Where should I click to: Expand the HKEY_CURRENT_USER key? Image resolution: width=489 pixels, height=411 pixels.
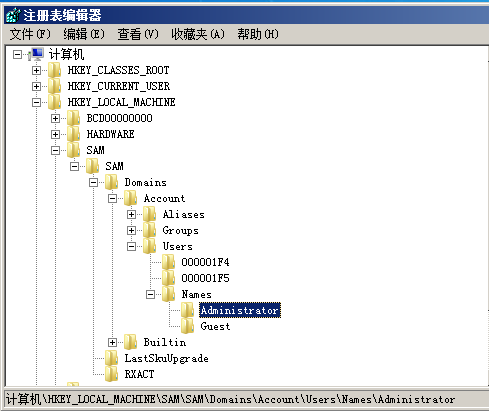[x=36, y=86]
